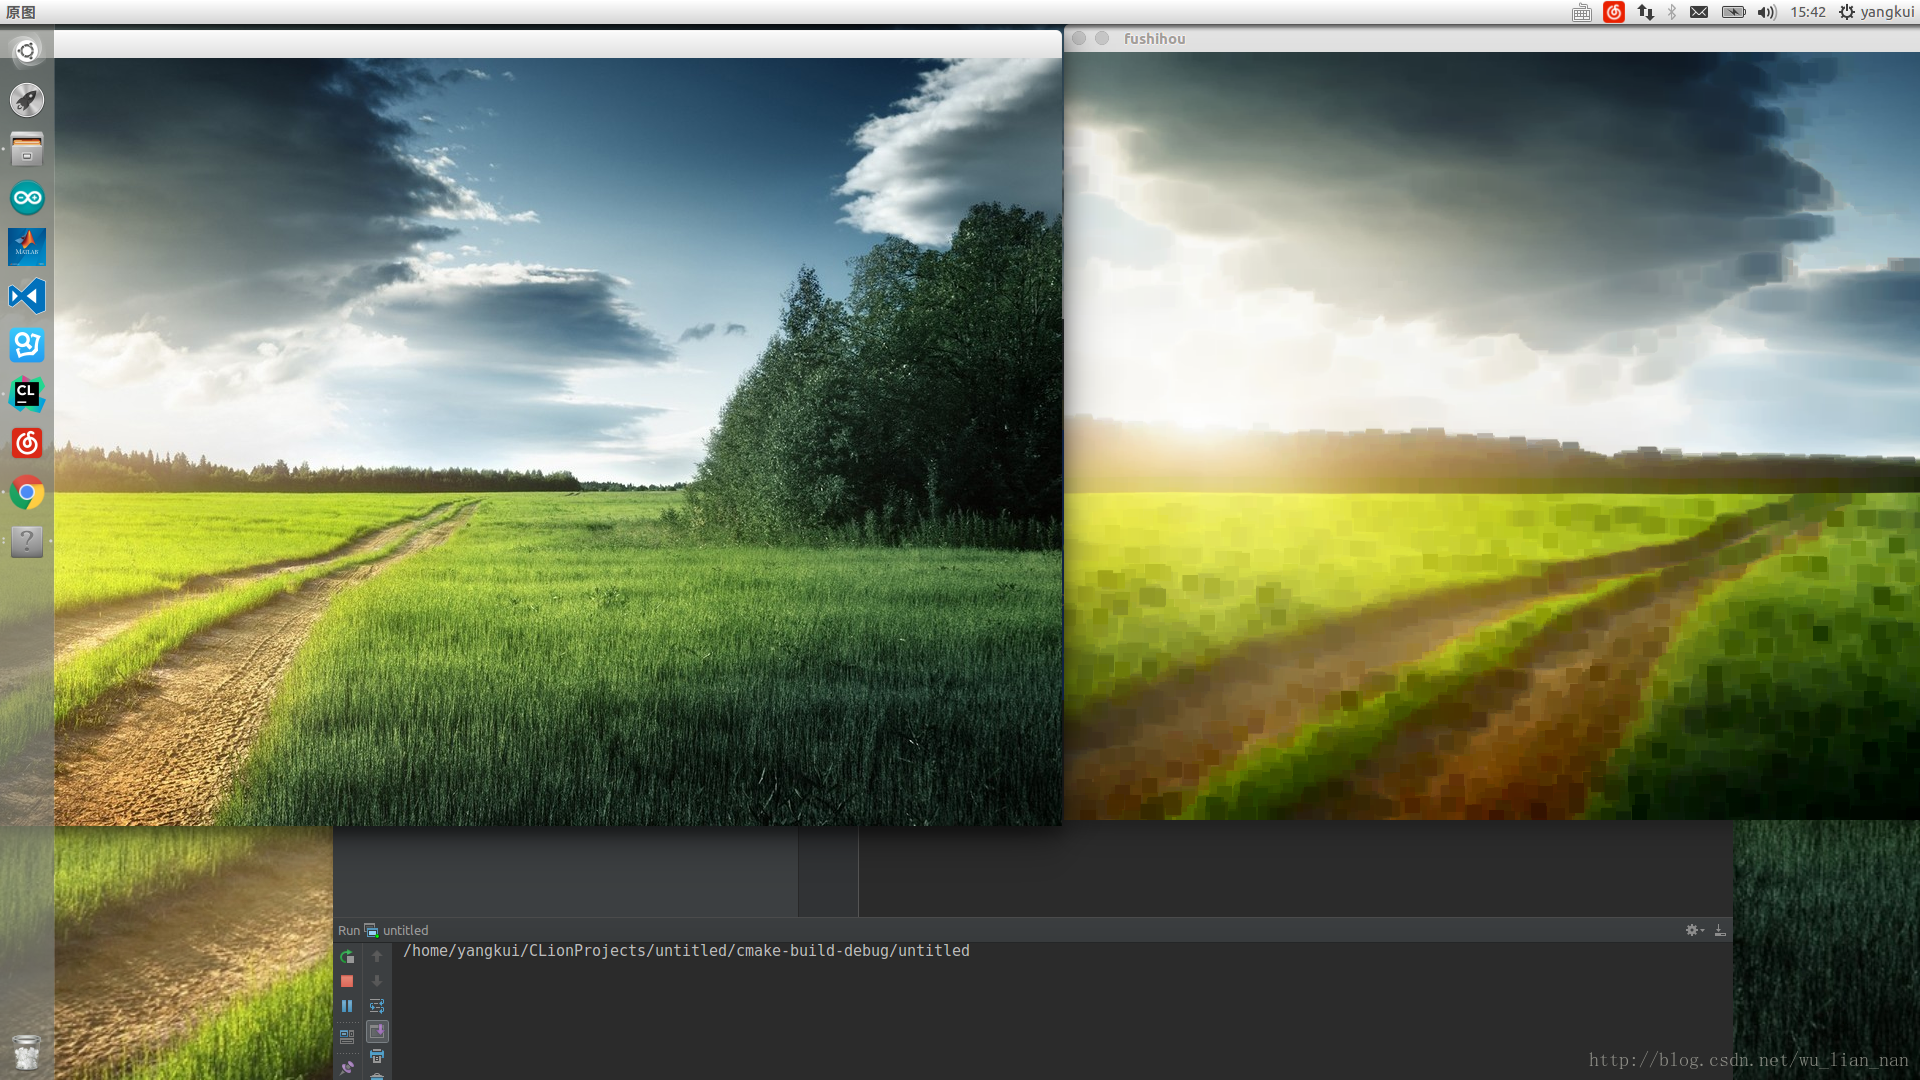Viewport: 1920px width, 1080px height.
Task: Open the battery status indicator
Action: [1733, 12]
